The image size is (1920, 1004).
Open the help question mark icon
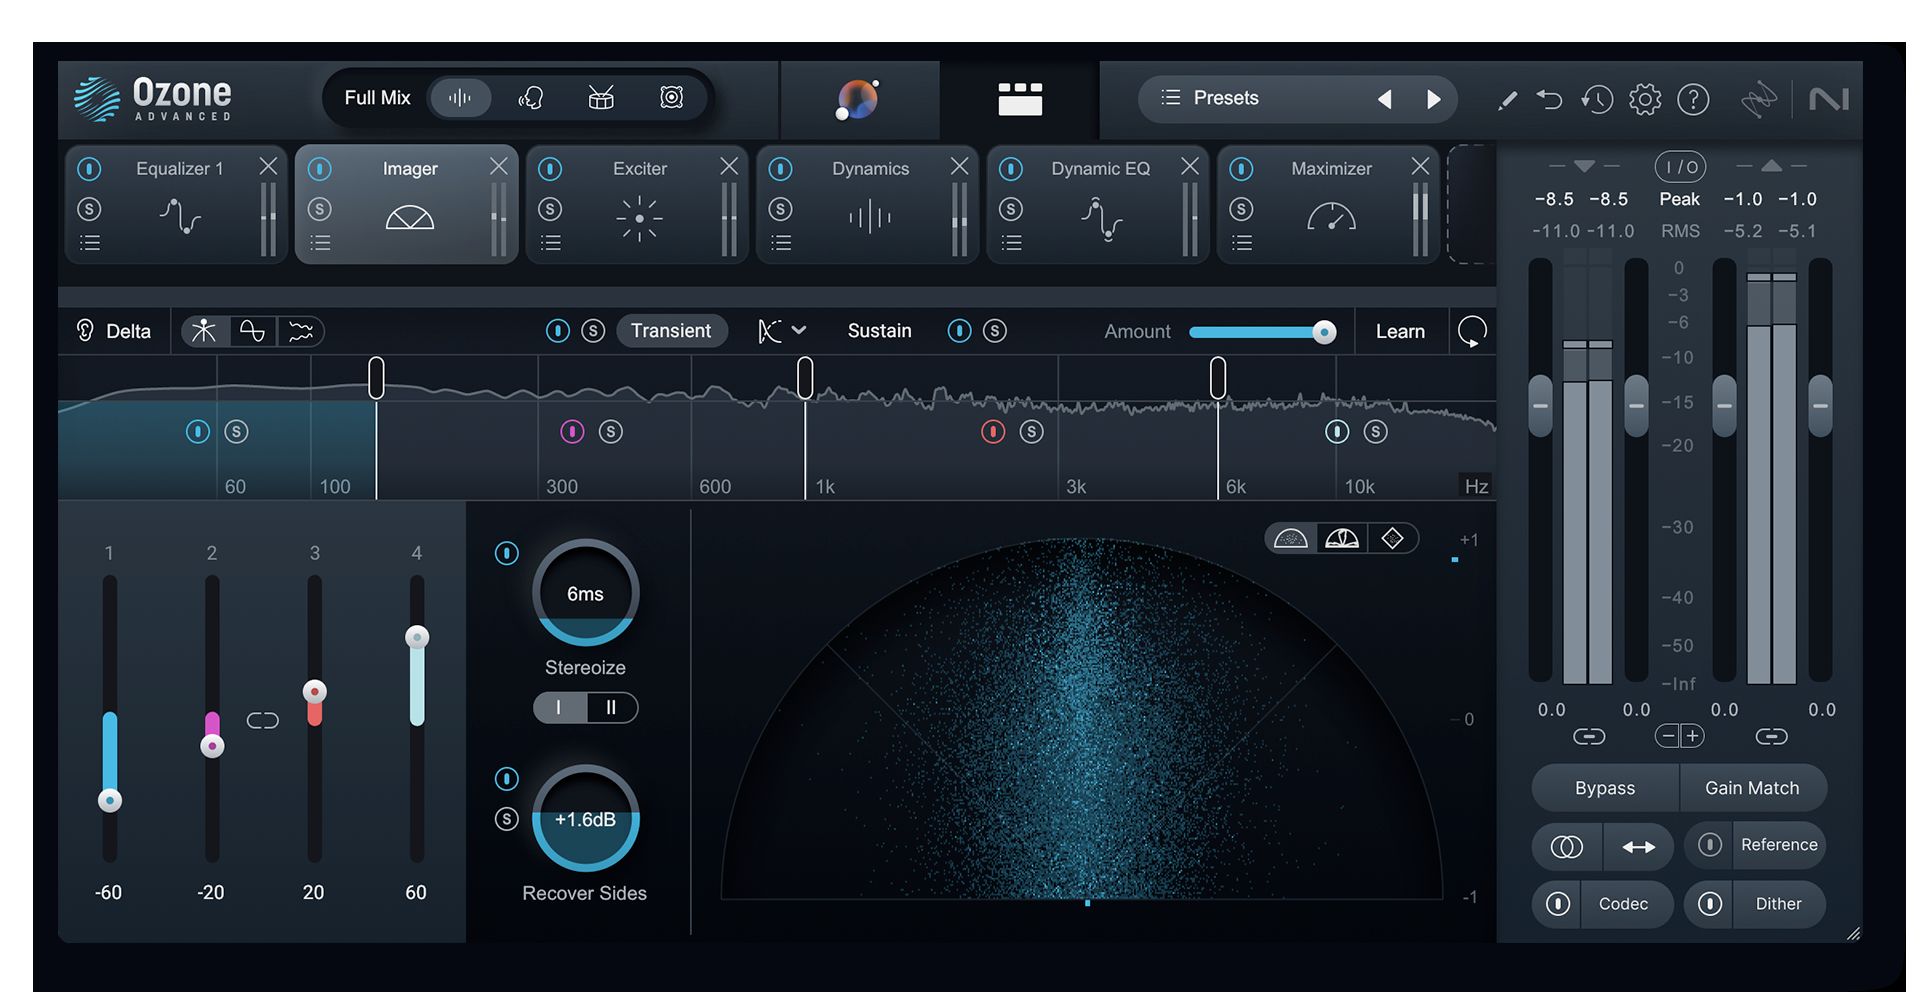point(1693,99)
